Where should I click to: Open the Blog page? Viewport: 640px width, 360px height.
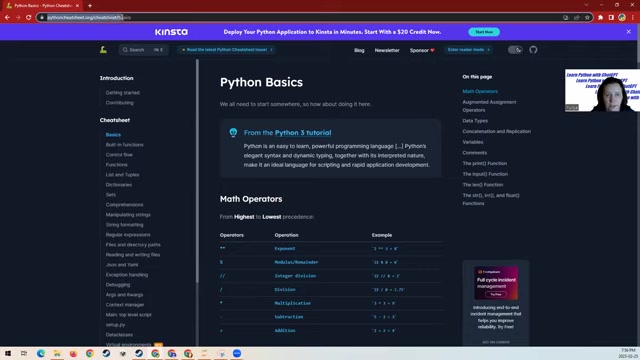pos(359,50)
